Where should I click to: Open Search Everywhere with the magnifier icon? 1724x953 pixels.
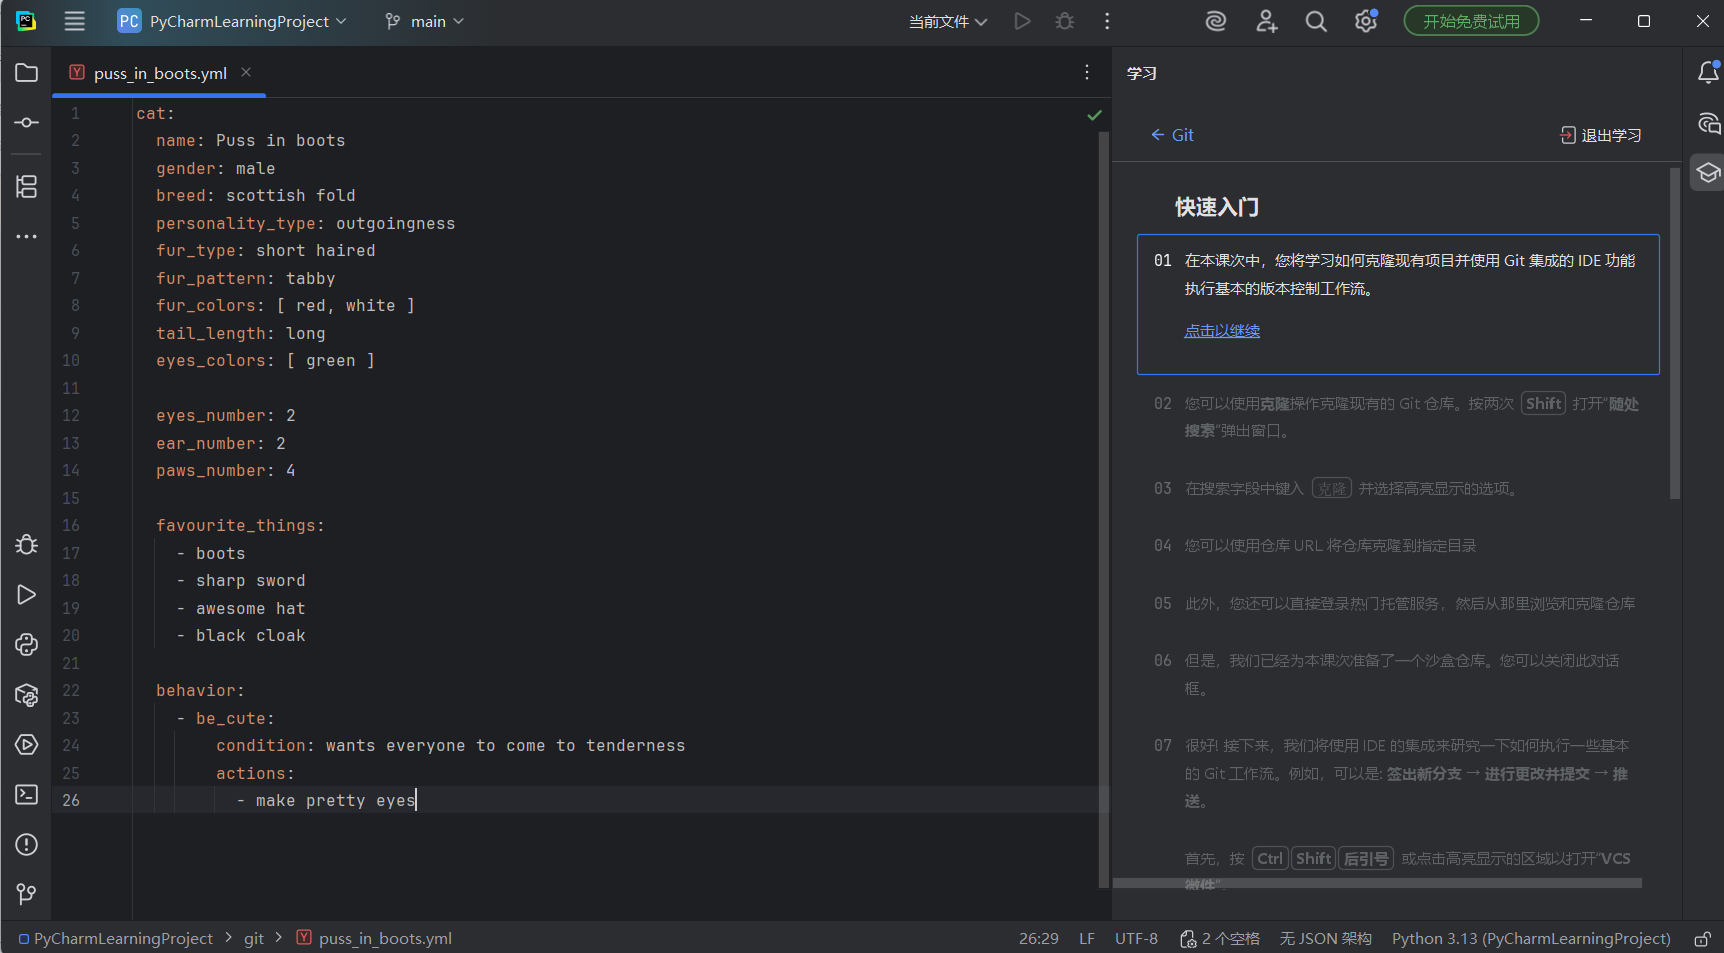1316,20
